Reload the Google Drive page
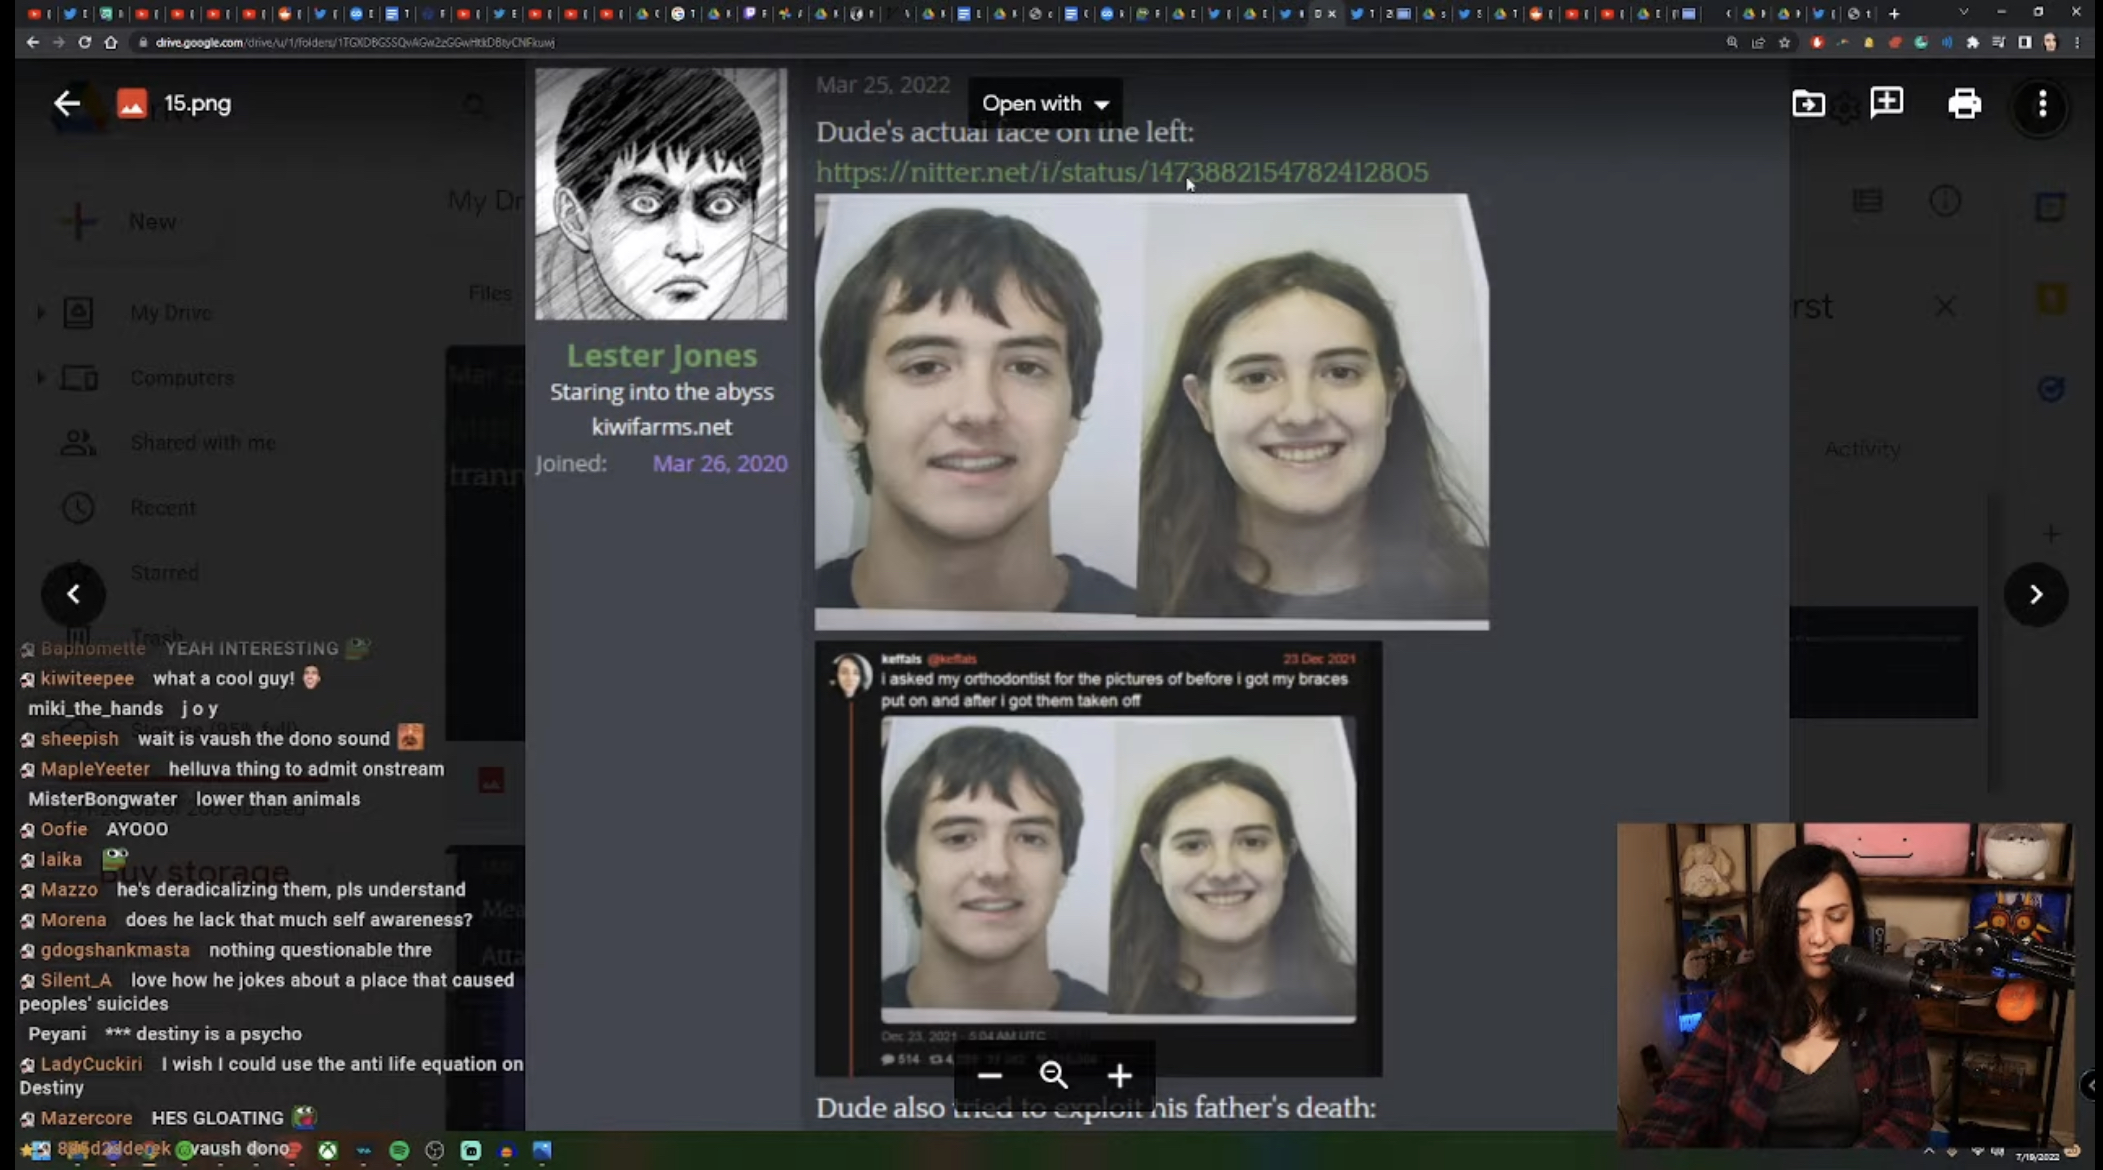Viewport: 2103px width, 1170px height. pos(84,42)
